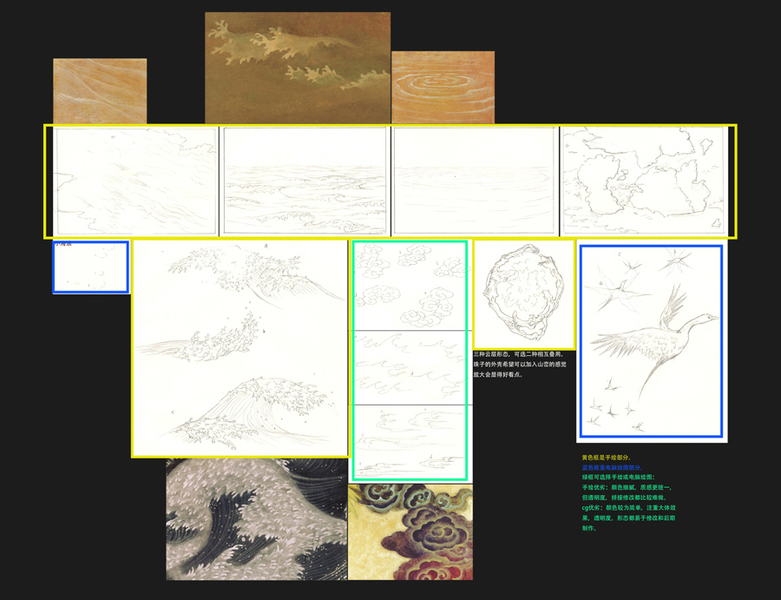The width and height of the screenshot is (781, 600).
Task: Open the calm ripple water pencil sketch
Action: pos(474,181)
